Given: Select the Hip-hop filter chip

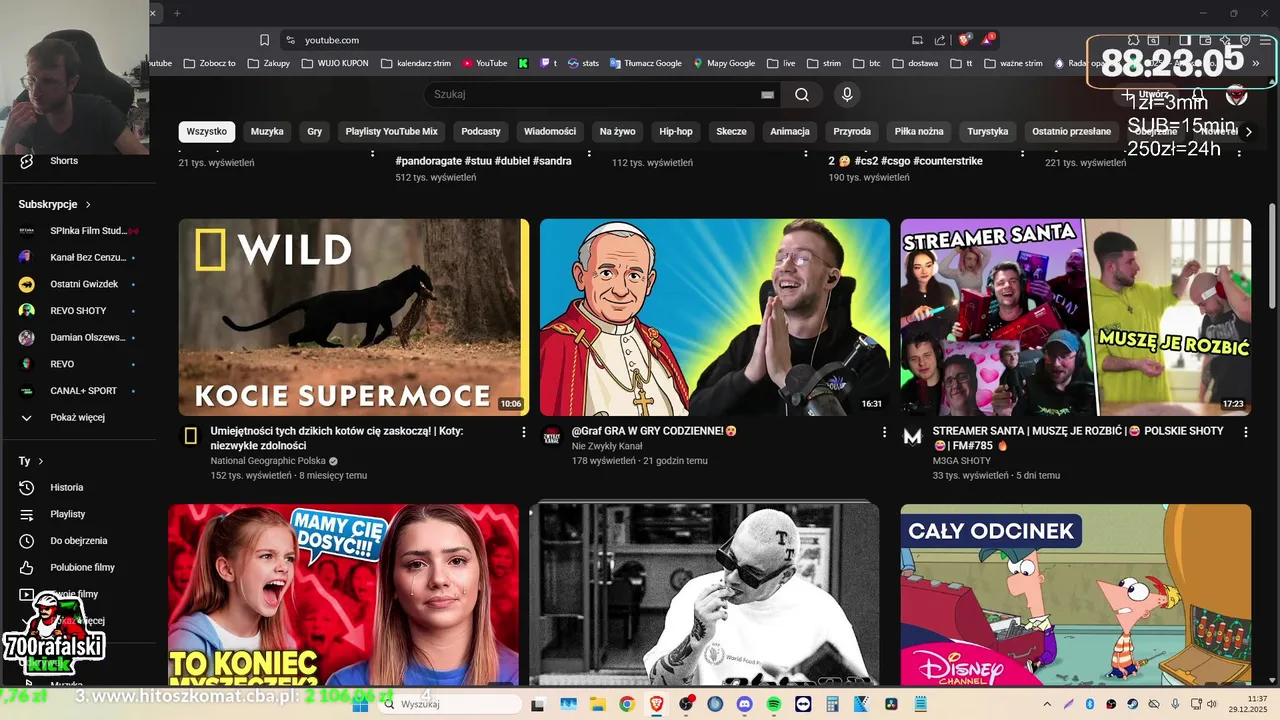Looking at the screenshot, I should pos(676,131).
